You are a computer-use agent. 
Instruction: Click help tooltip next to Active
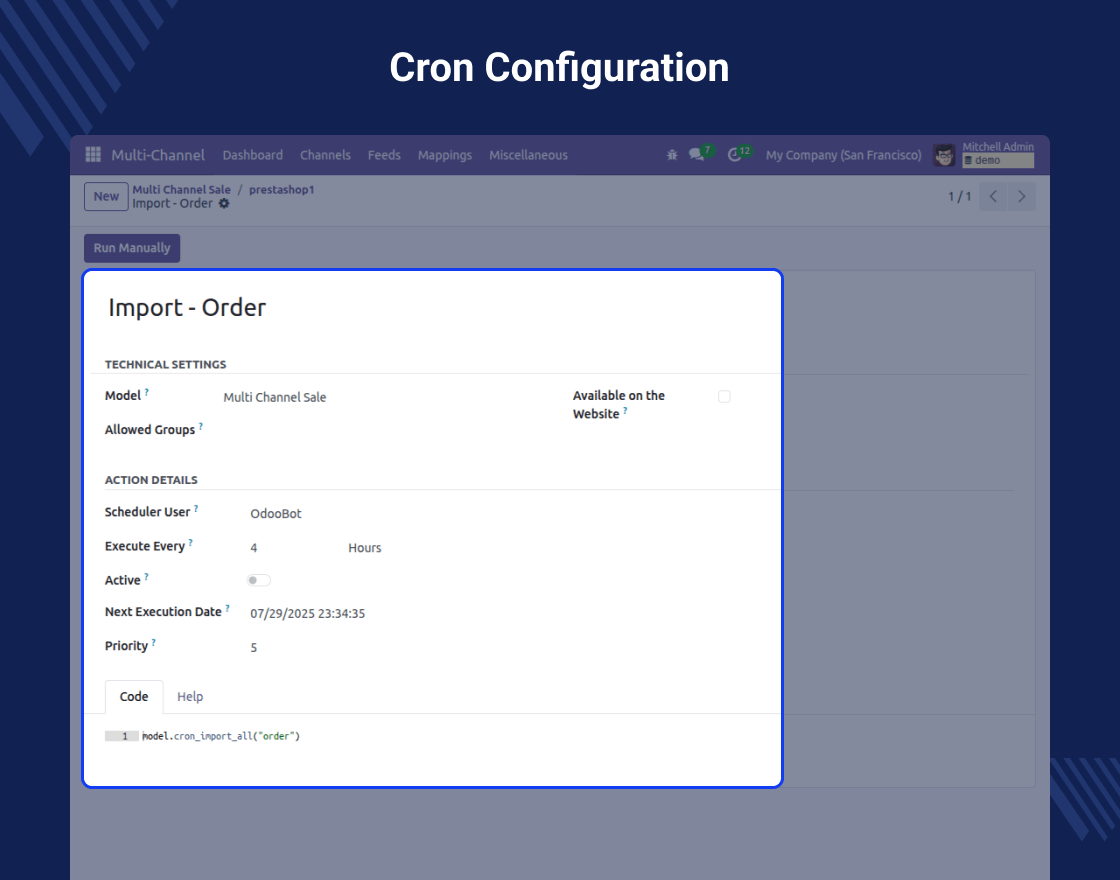146,577
